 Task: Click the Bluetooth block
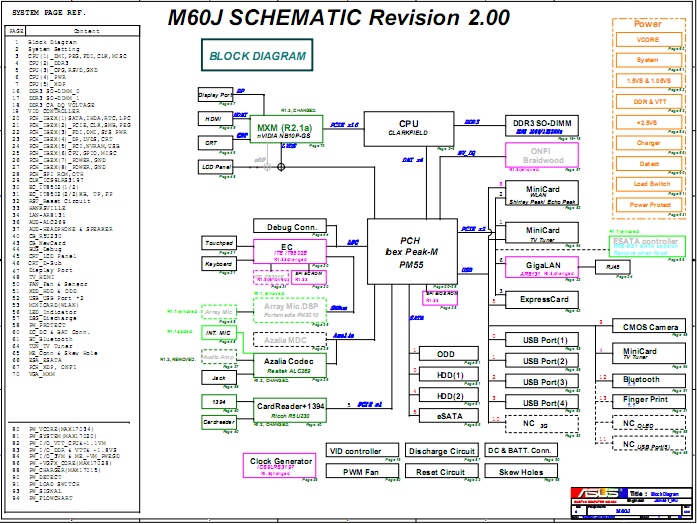(649, 380)
